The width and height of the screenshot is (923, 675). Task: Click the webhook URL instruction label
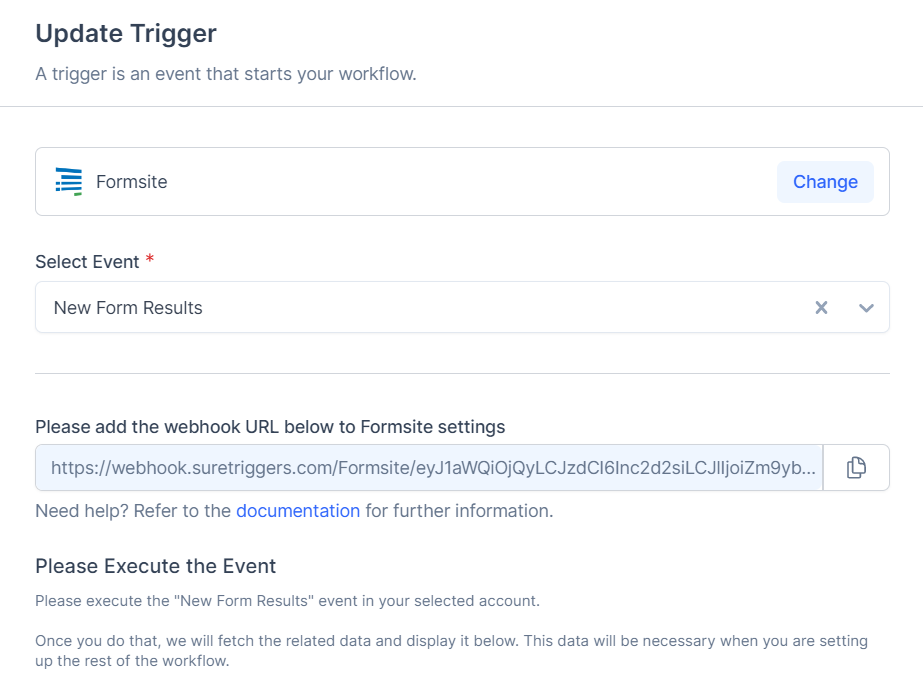click(270, 427)
